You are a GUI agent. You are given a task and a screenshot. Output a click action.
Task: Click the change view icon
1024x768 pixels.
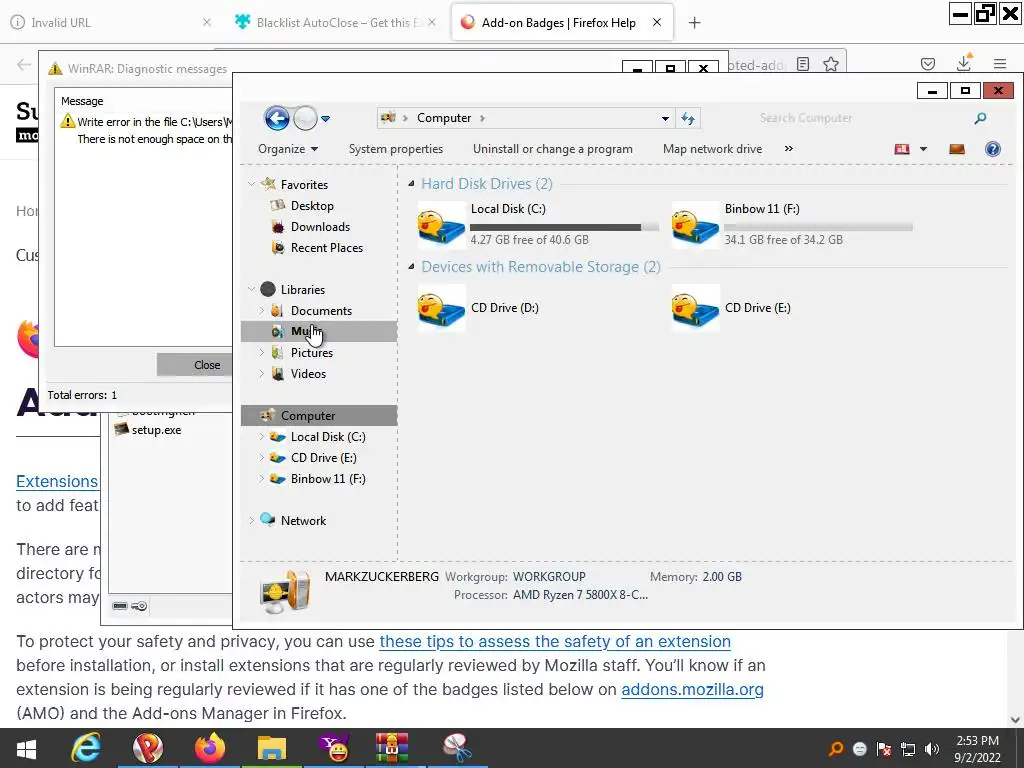[902, 149]
